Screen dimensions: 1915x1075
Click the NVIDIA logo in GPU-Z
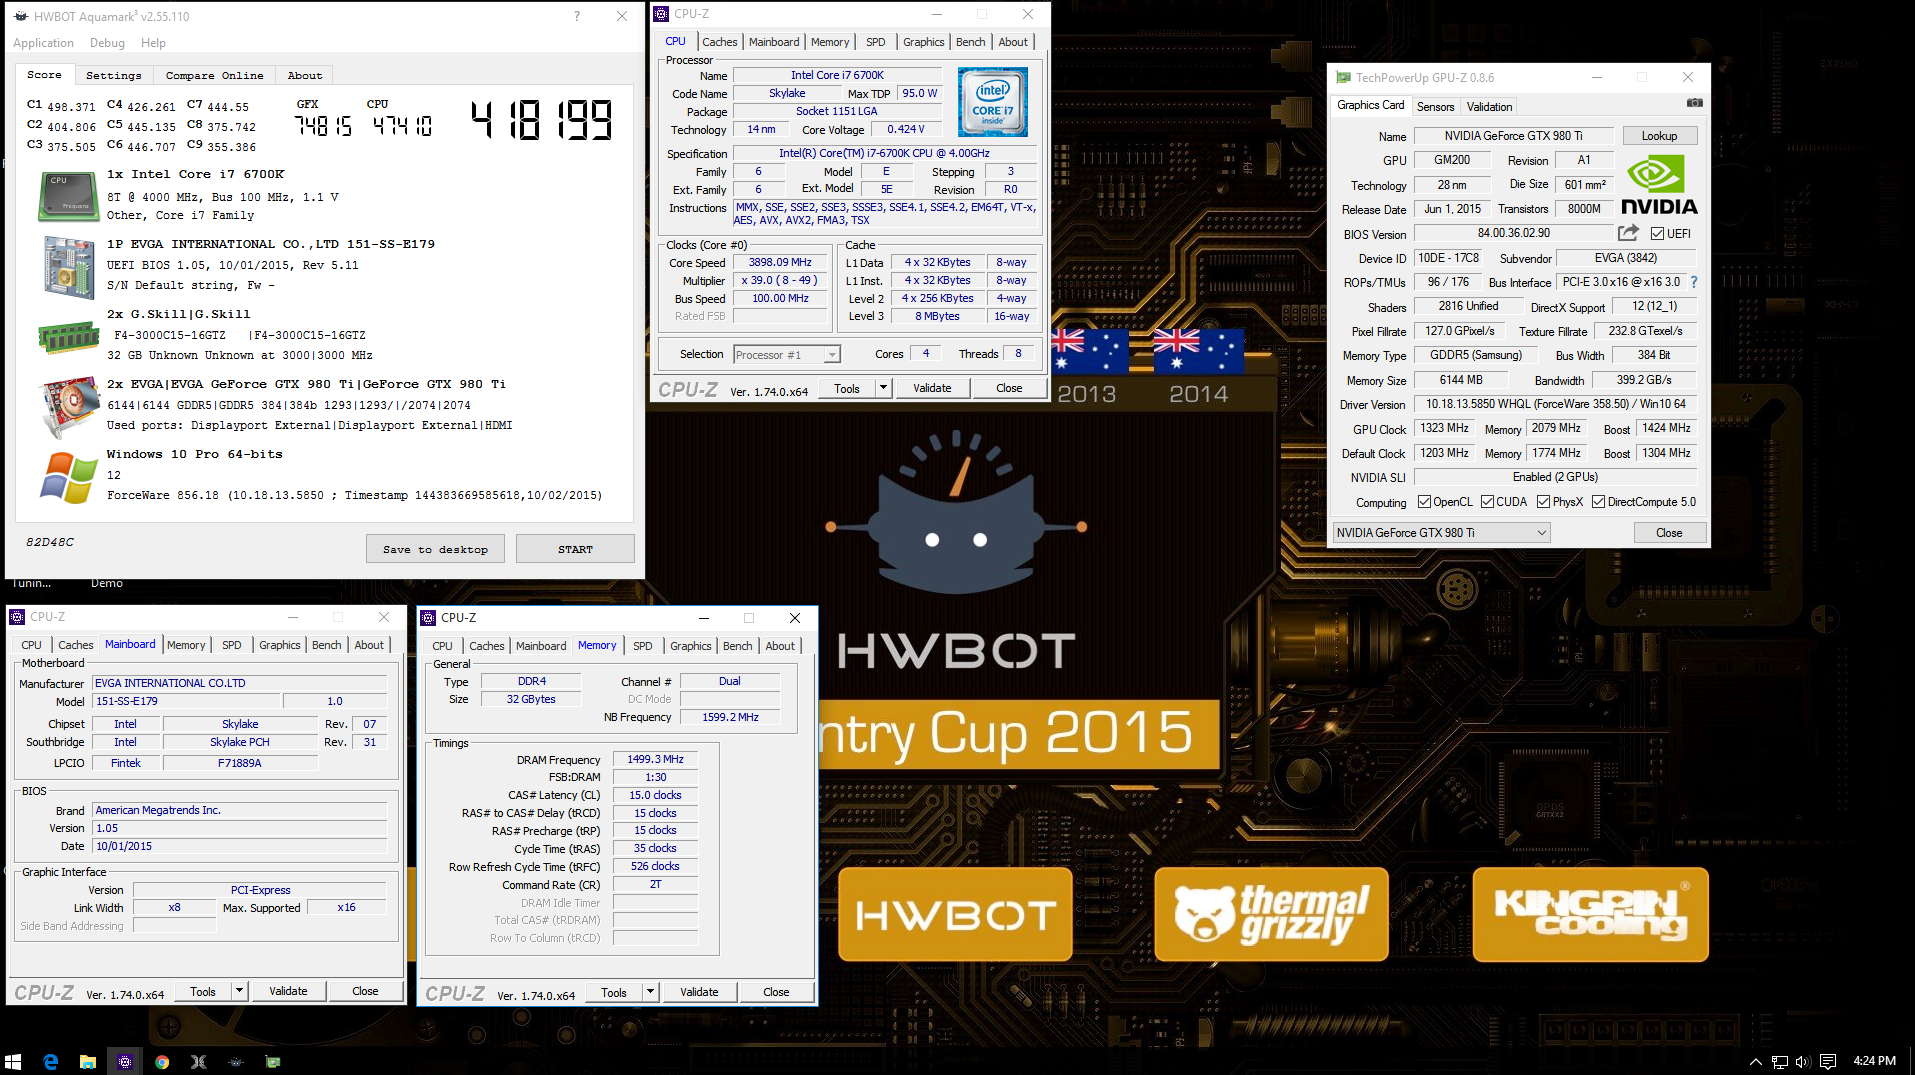coord(1659,186)
